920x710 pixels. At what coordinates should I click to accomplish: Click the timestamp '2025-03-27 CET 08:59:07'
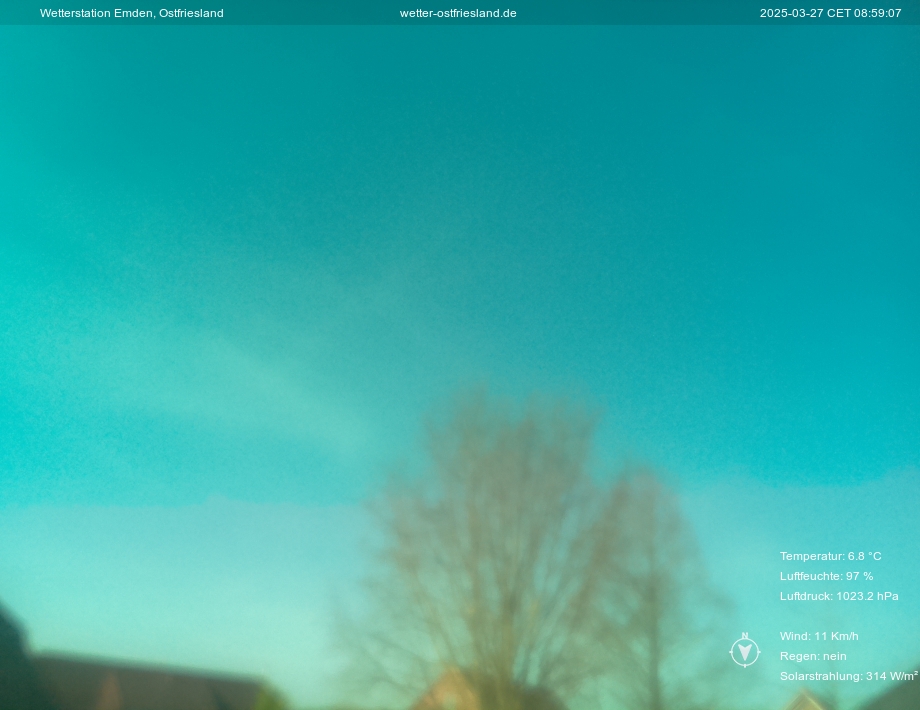pos(830,13)
